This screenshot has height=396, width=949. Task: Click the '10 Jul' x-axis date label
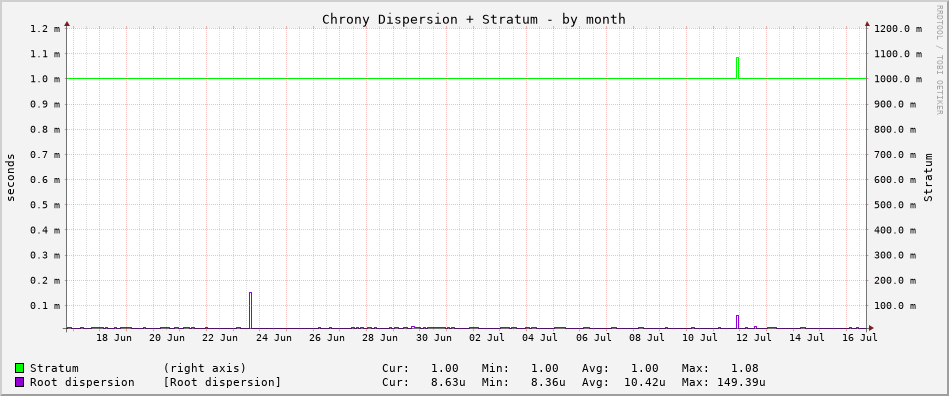click(700, 338)
